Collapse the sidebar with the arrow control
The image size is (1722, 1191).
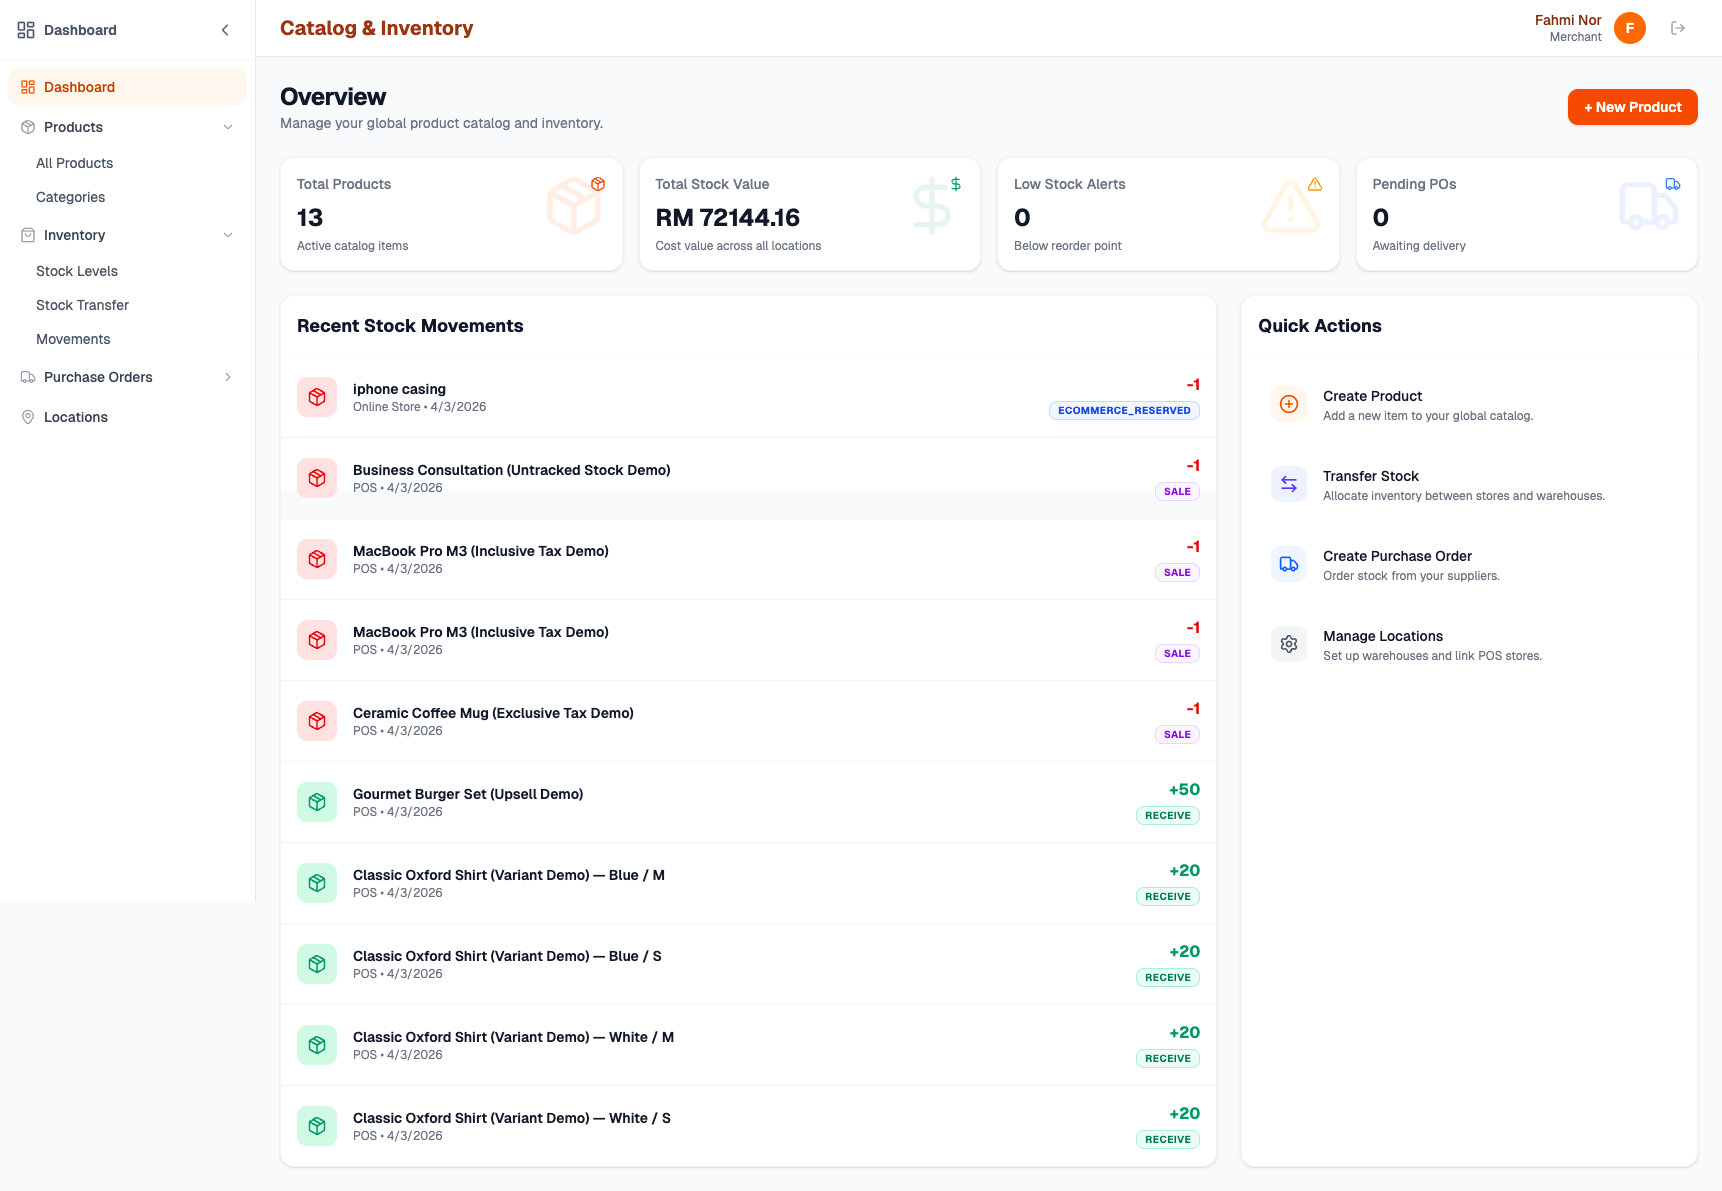coord(225,29)
